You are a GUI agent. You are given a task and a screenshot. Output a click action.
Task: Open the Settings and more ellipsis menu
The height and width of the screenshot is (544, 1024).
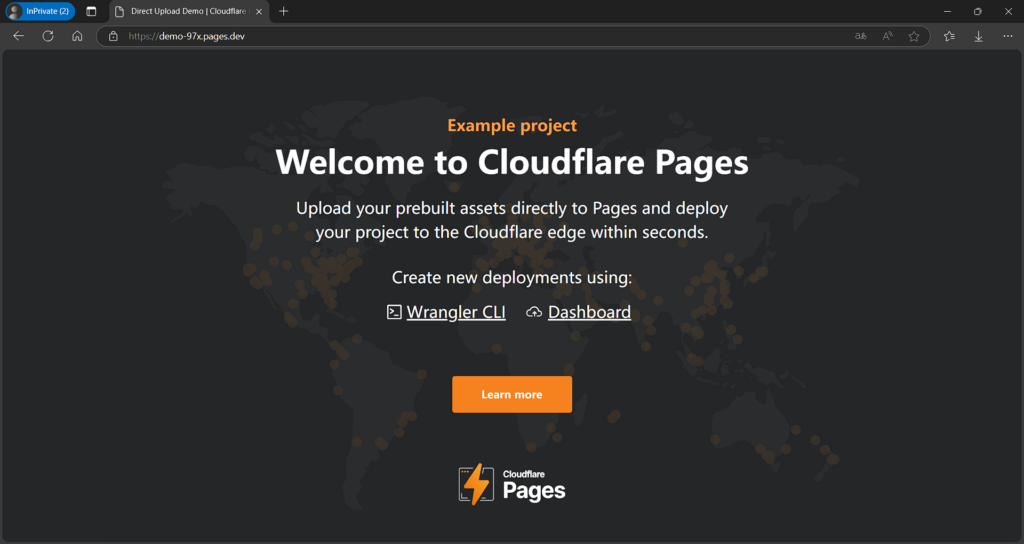point(1008,36)
